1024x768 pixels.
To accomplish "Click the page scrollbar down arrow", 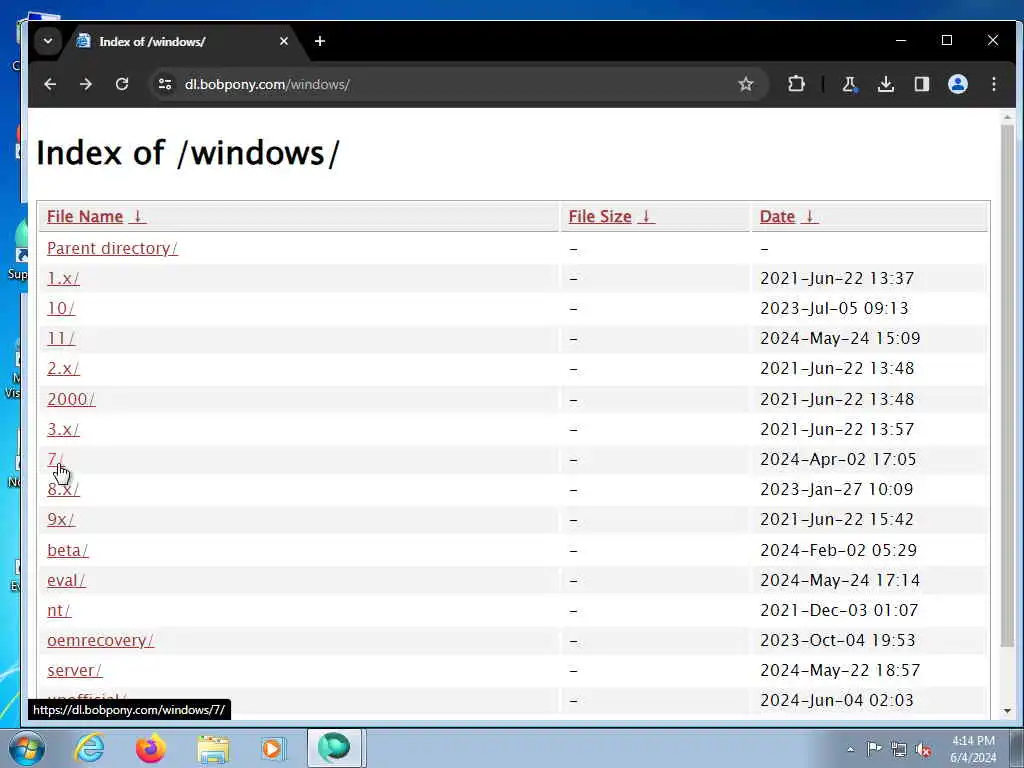I will (1007, 711).
